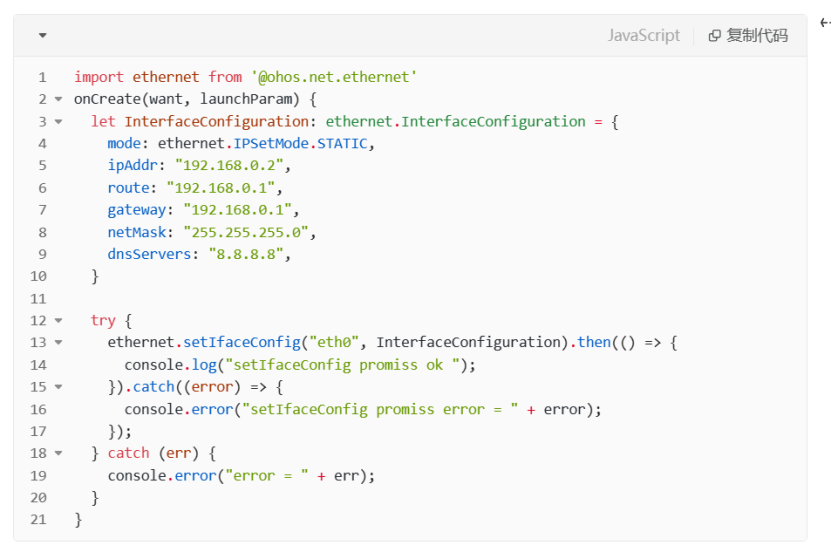Click line number 1 in the gutter

[42, 77]
